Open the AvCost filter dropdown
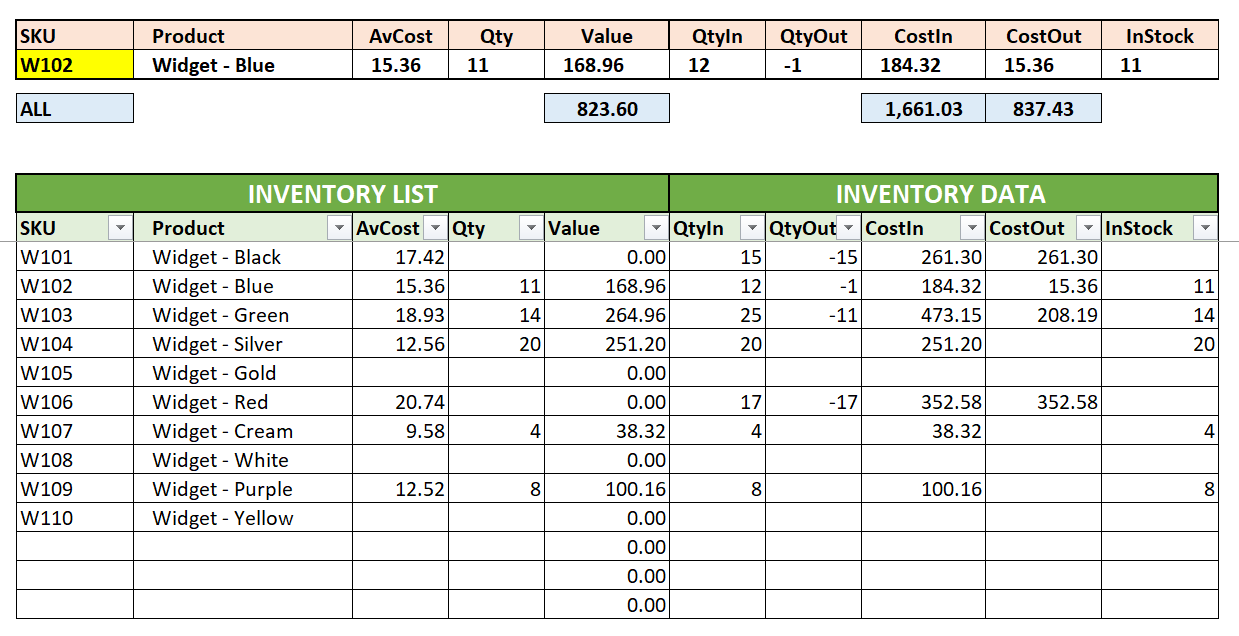The height and width of the screenshot is (636, 1239). [x=434, y=228]
